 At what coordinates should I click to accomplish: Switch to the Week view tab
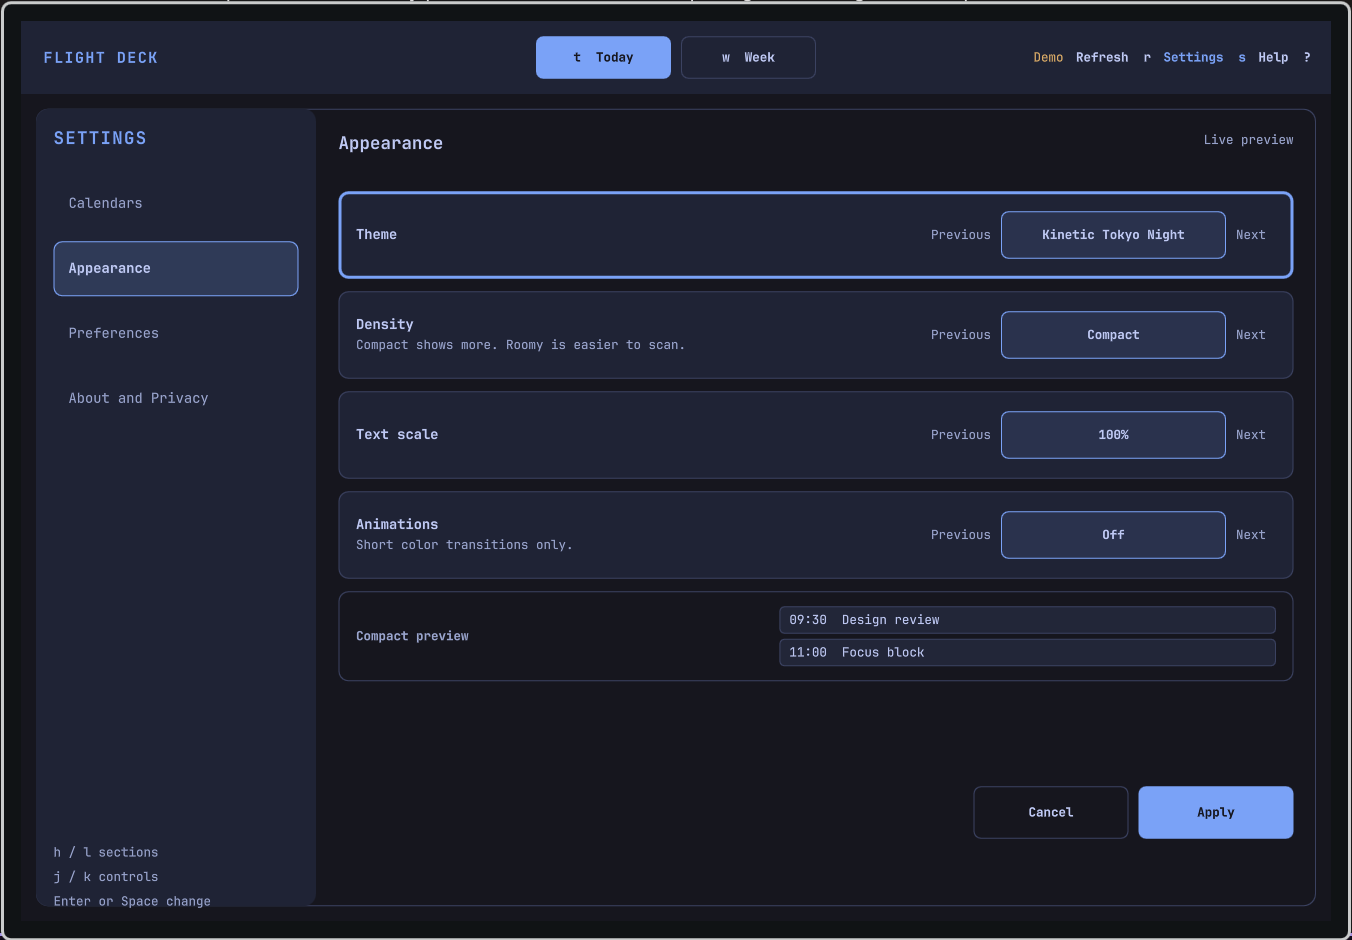(748, 57)
